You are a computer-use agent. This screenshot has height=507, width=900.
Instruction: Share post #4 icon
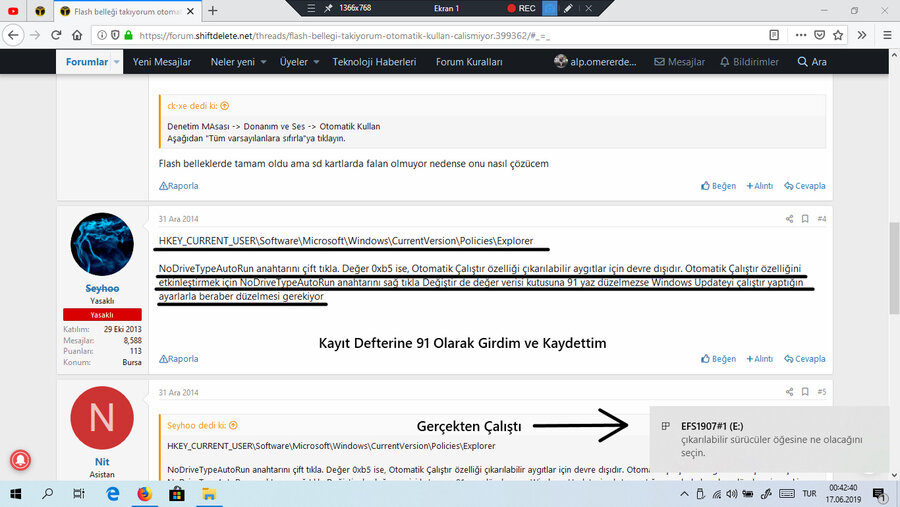click(789, 219)
